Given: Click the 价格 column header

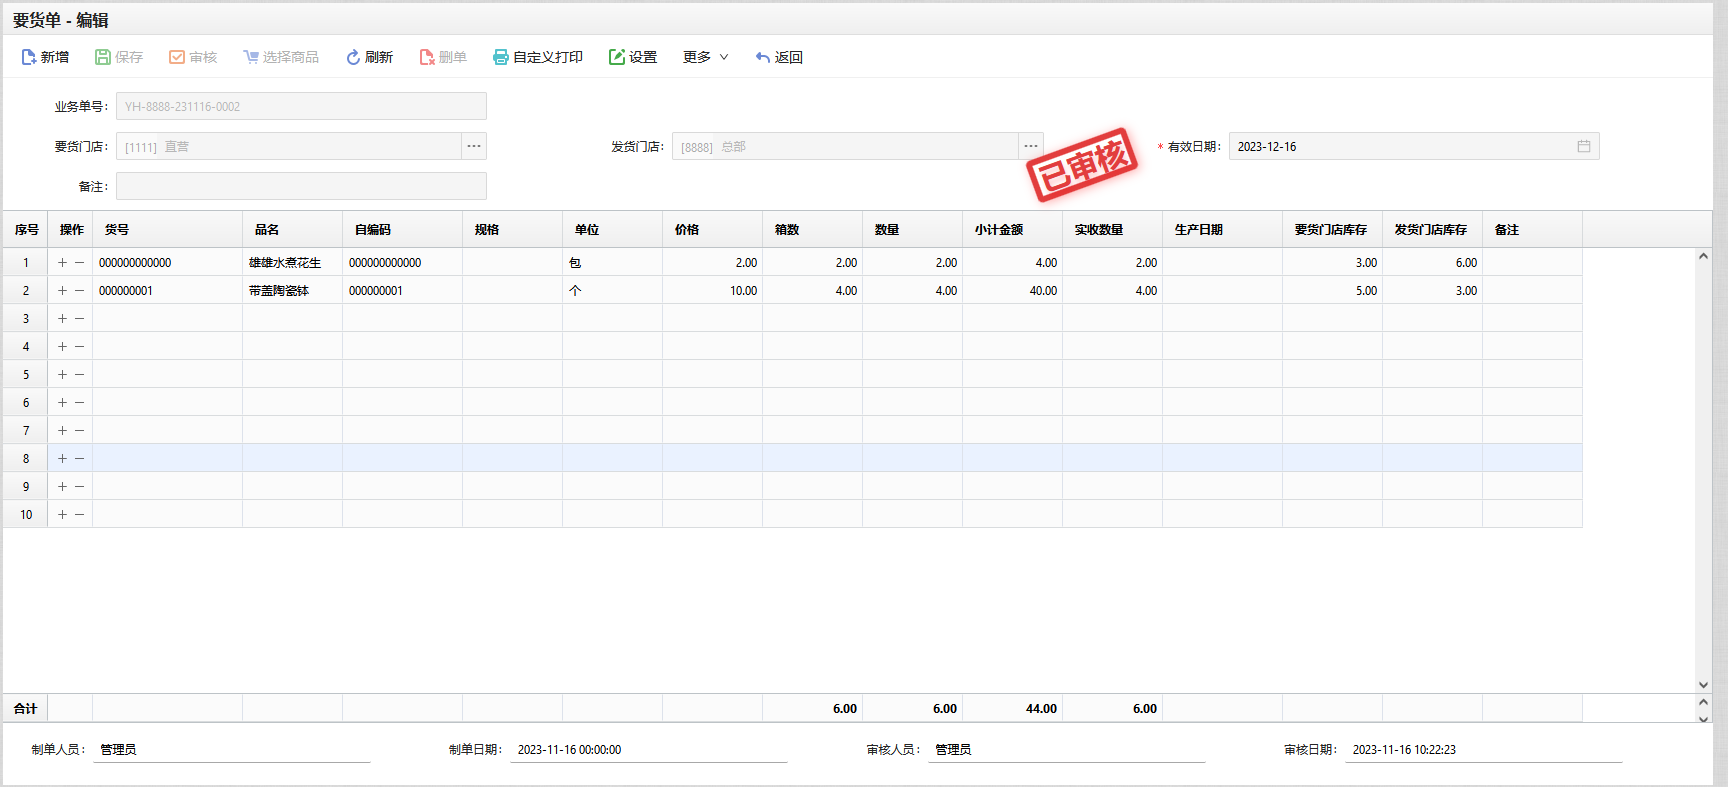Looking at the screenshot, I should (x=712, y=229).
